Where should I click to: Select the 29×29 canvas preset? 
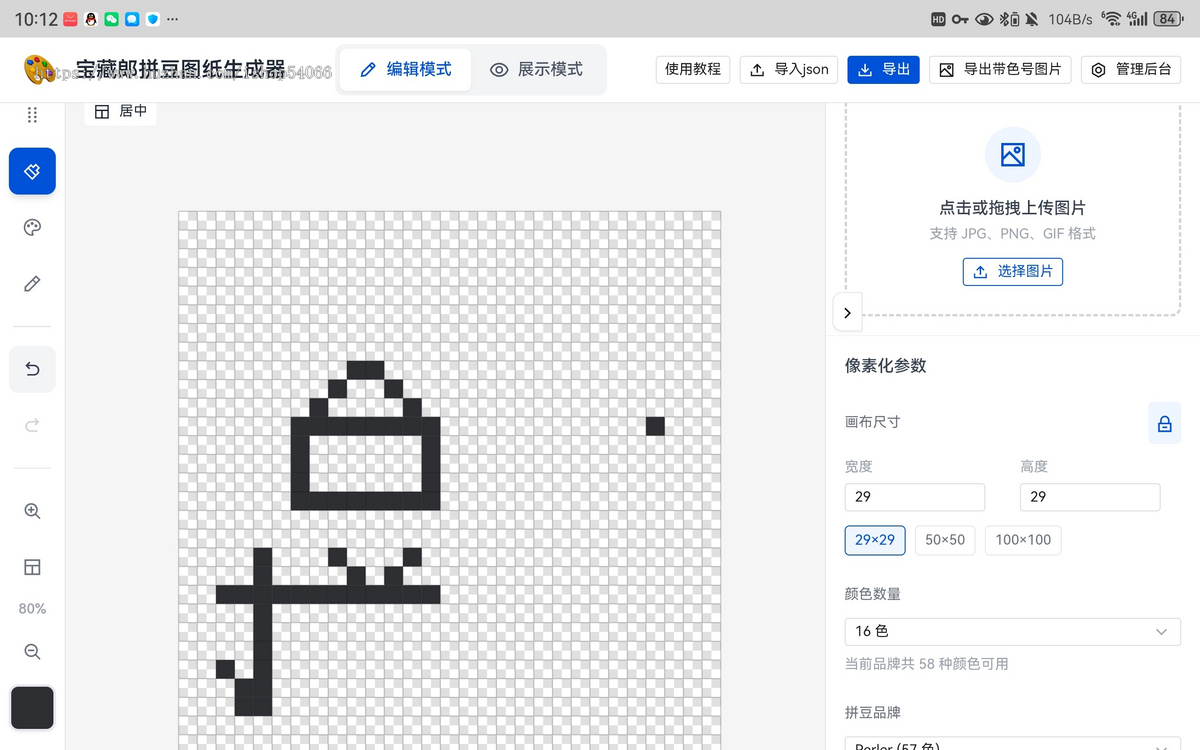[875, 540]
